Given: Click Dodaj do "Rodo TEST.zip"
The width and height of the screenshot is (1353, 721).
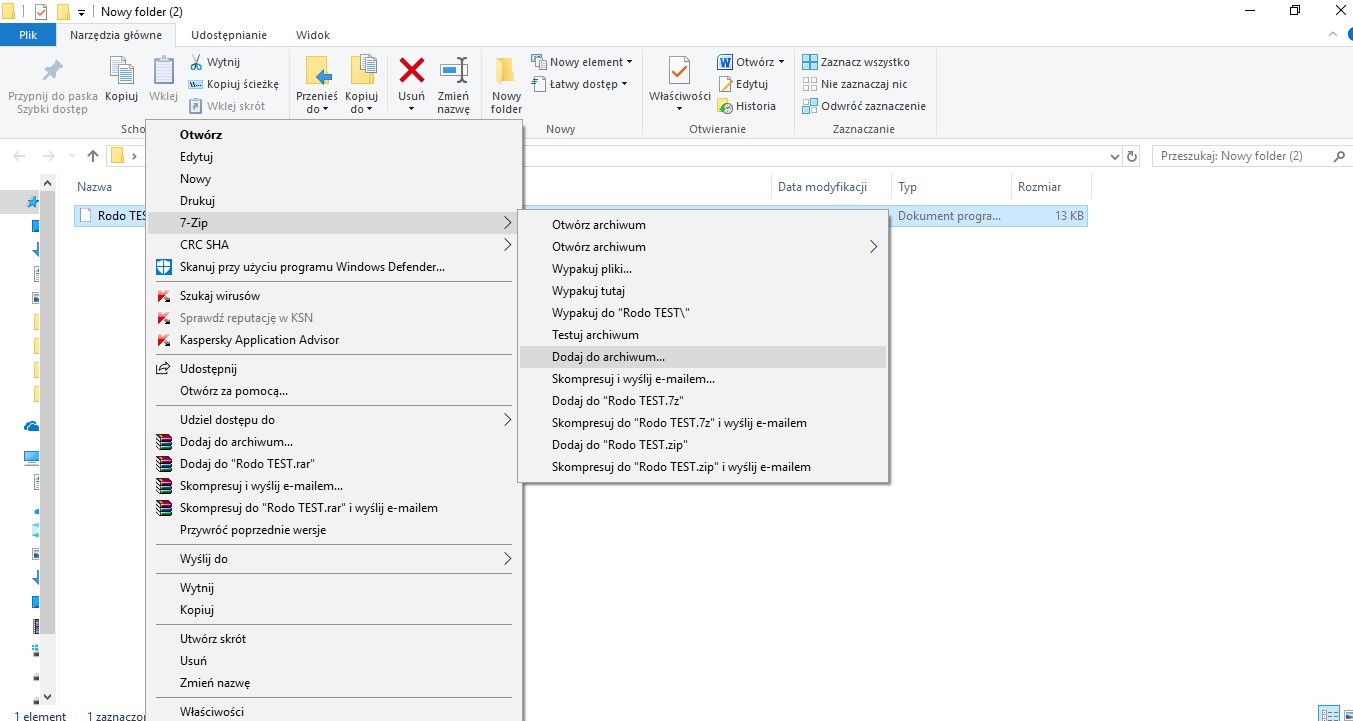Looking at the screenshot, I should (703, 445).
